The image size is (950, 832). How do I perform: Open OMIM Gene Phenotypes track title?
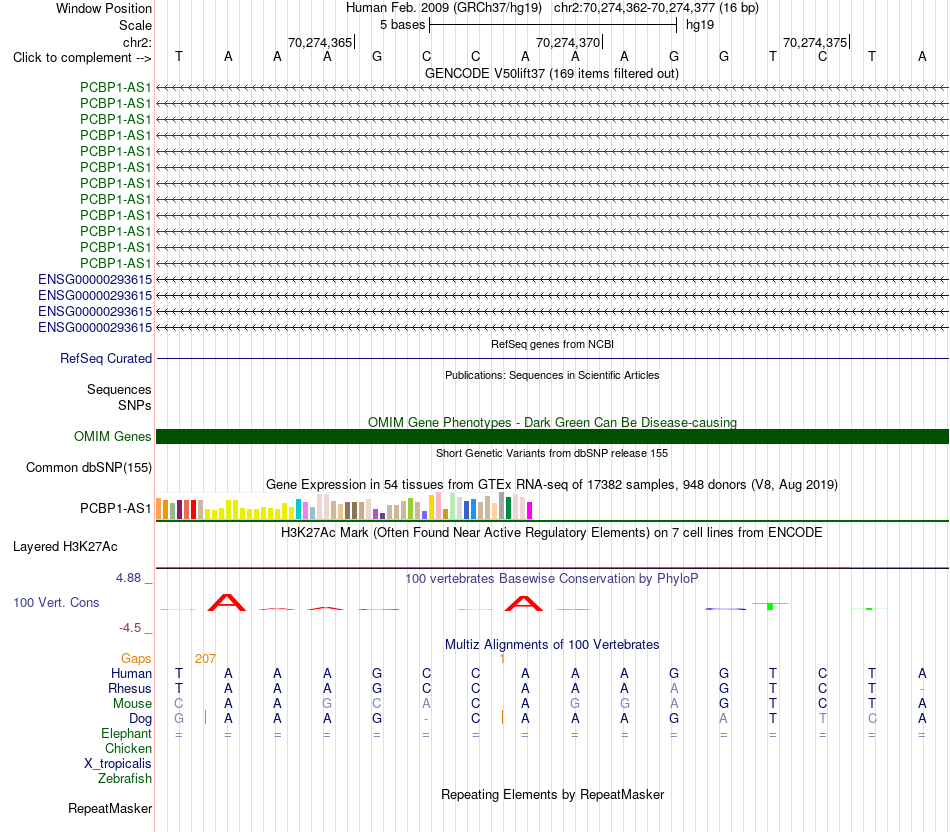[x=552, y=422]
